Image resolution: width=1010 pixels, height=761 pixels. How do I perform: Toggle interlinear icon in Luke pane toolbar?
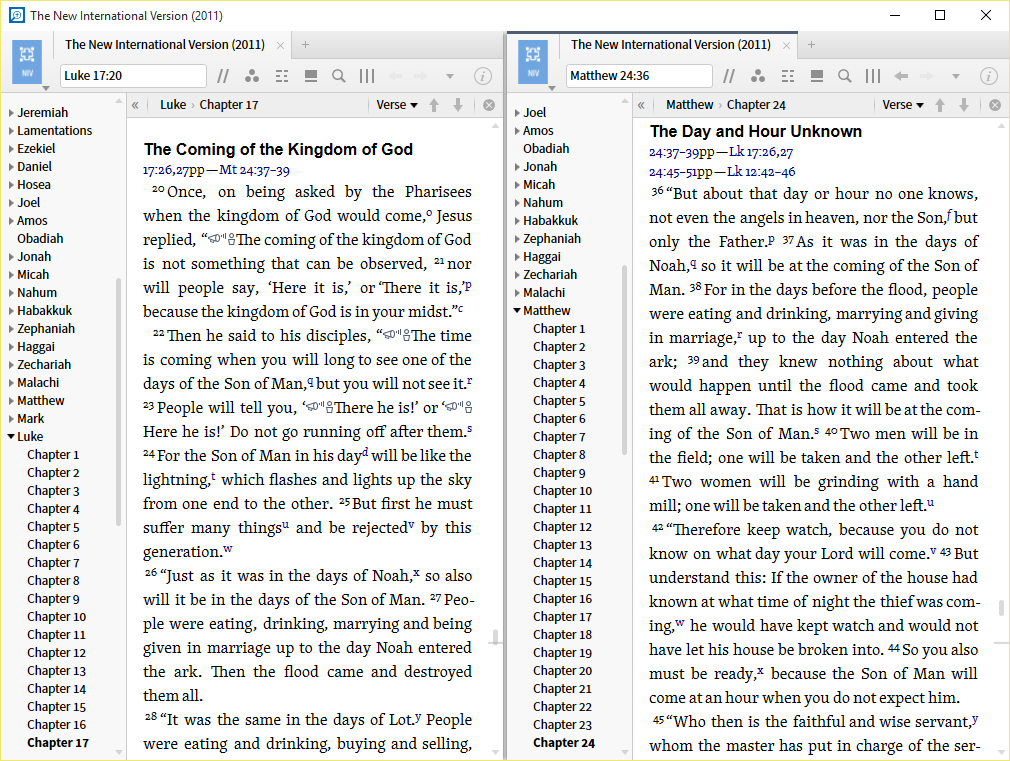(x=282, y=76)
